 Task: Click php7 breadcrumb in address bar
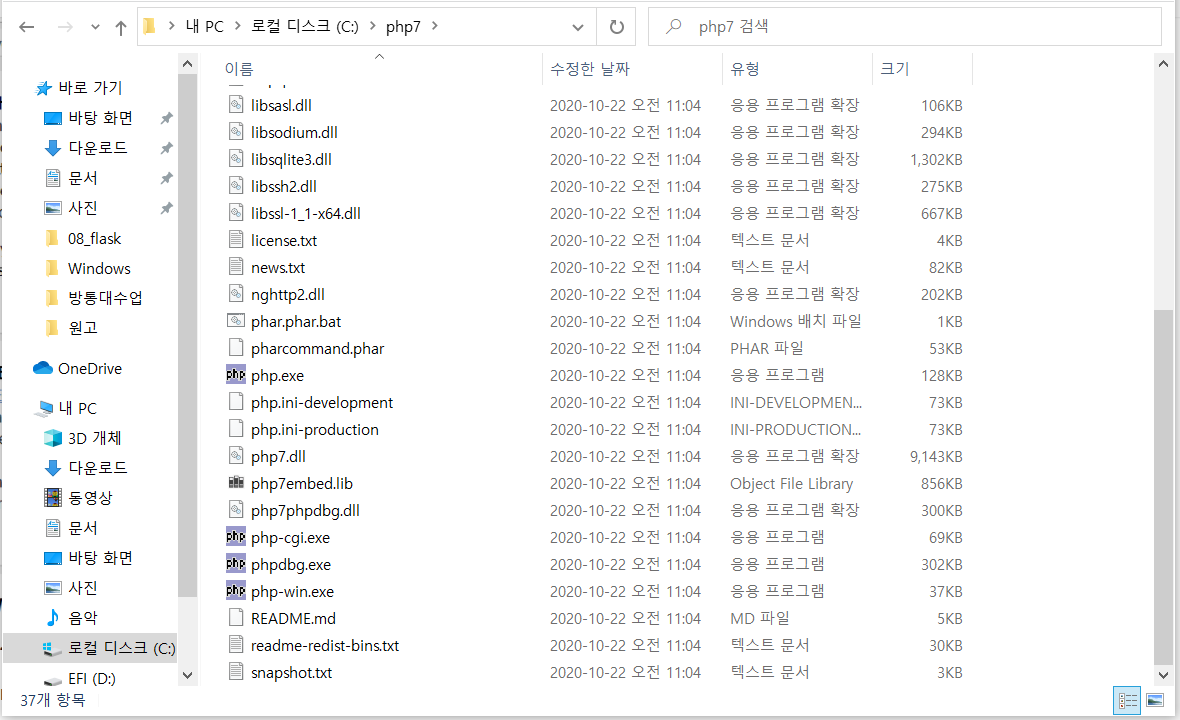[403, 26]
